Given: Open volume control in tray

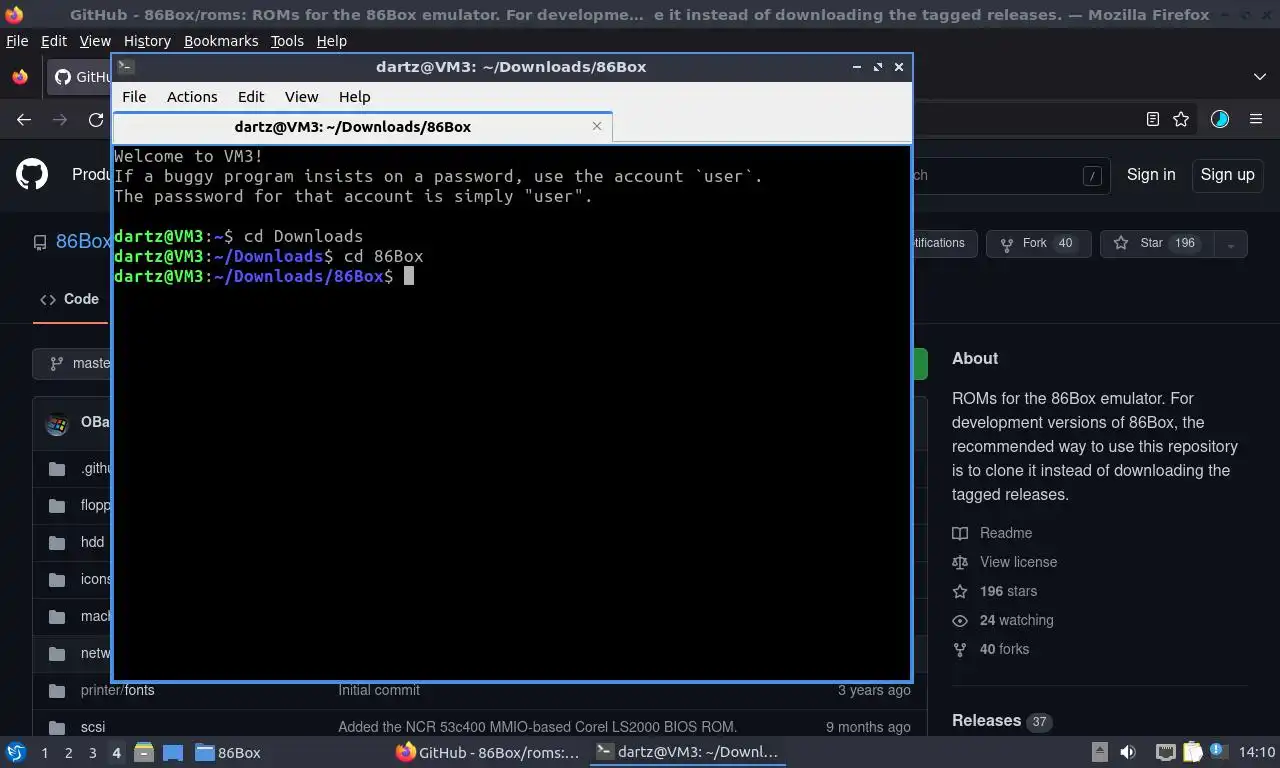Looking at the screenshot, I should point(1128,752).
